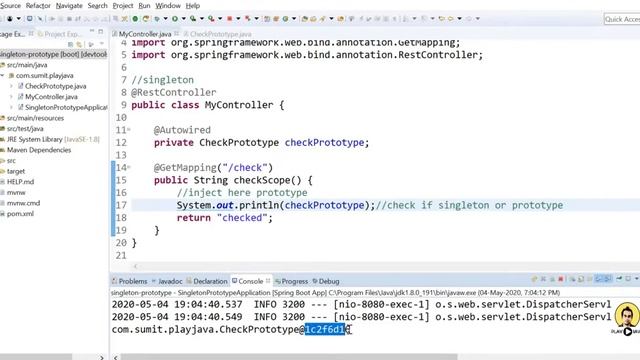Click the red Terminate button in Console

pos(560,279)
